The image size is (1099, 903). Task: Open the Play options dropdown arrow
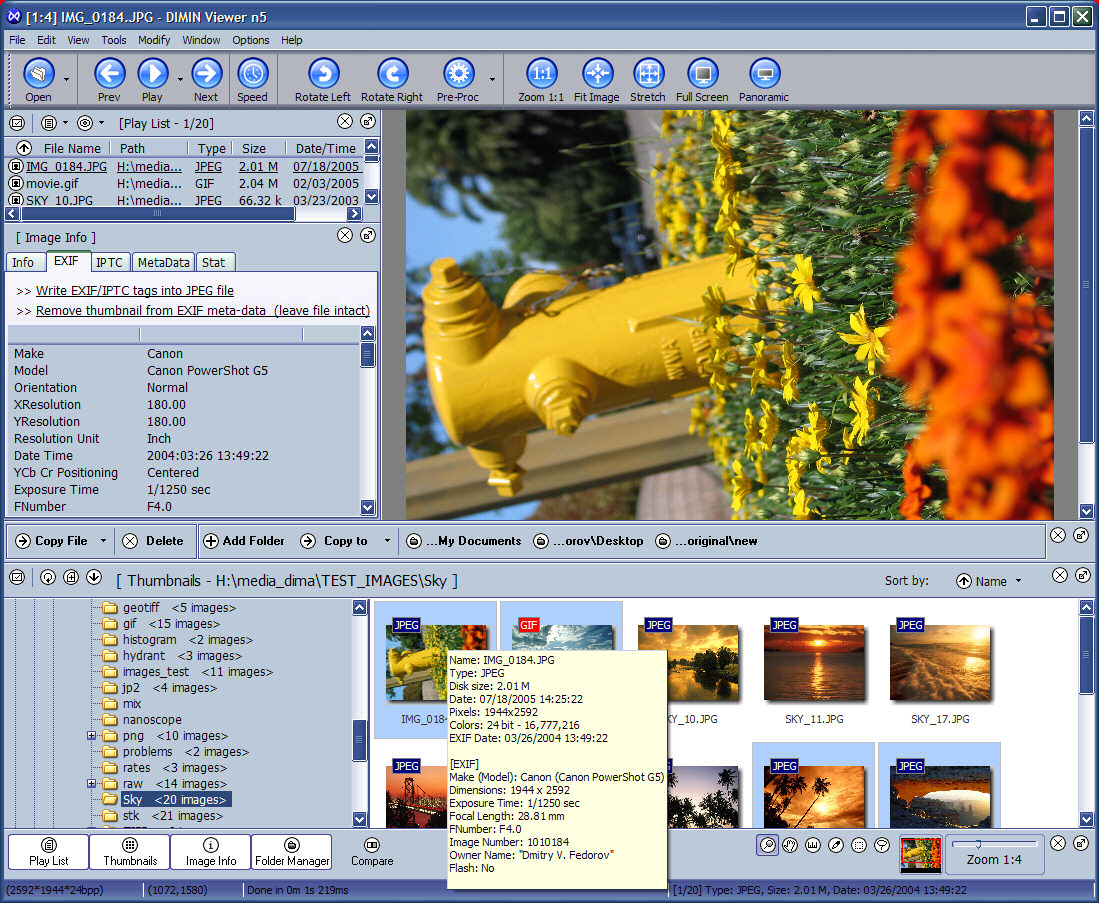tap(180, 79)
